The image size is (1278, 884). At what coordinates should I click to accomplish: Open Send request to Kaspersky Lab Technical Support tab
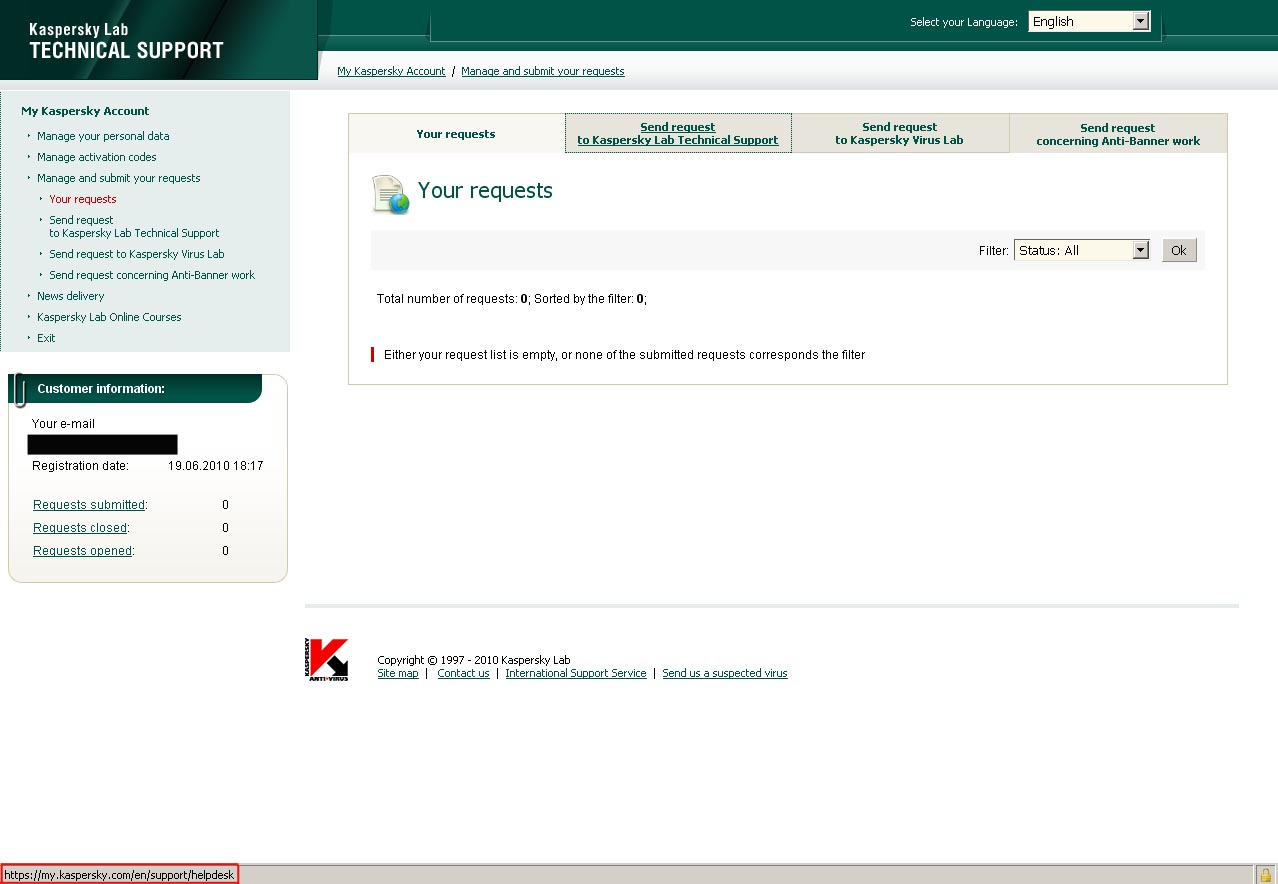click(x=678, y=134)
